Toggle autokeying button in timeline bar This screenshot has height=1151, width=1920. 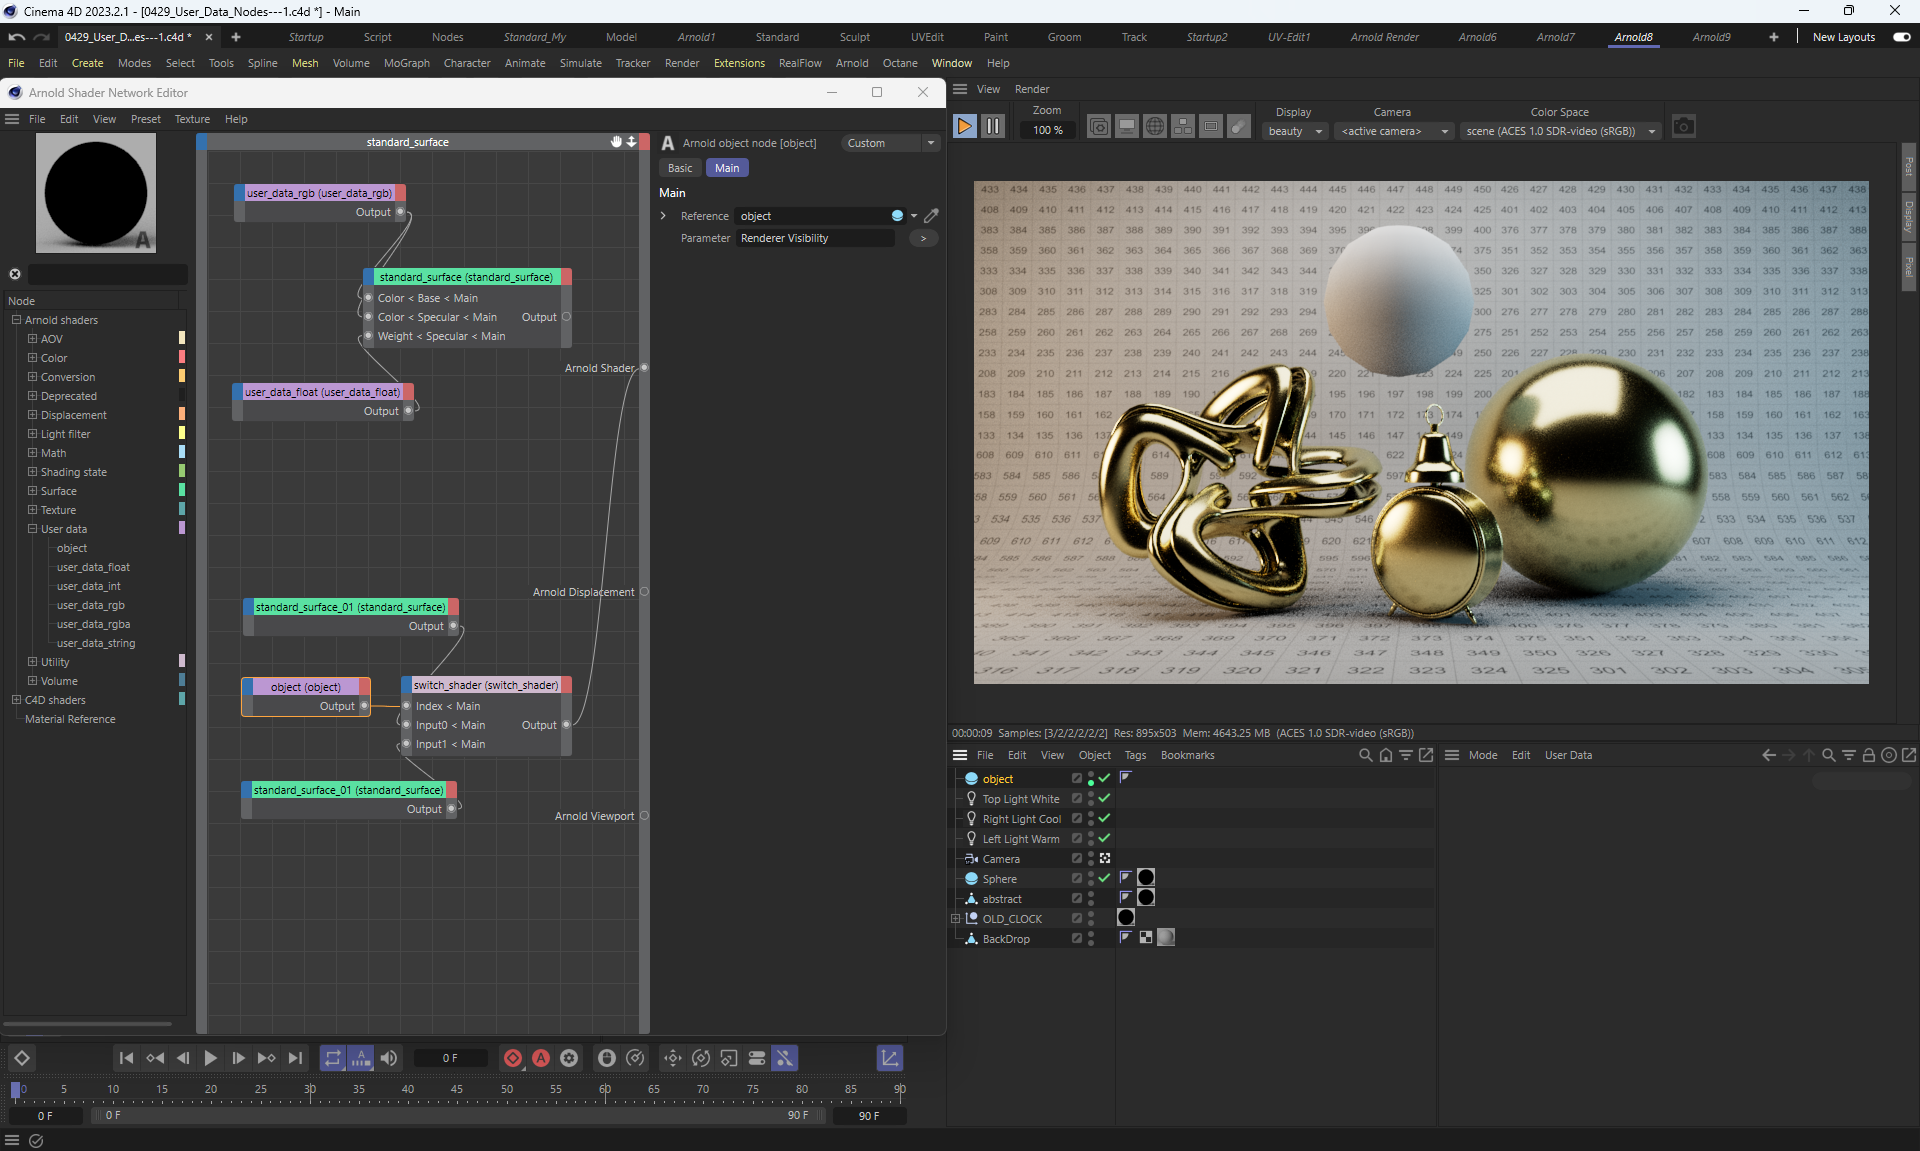pos(541,1058)
